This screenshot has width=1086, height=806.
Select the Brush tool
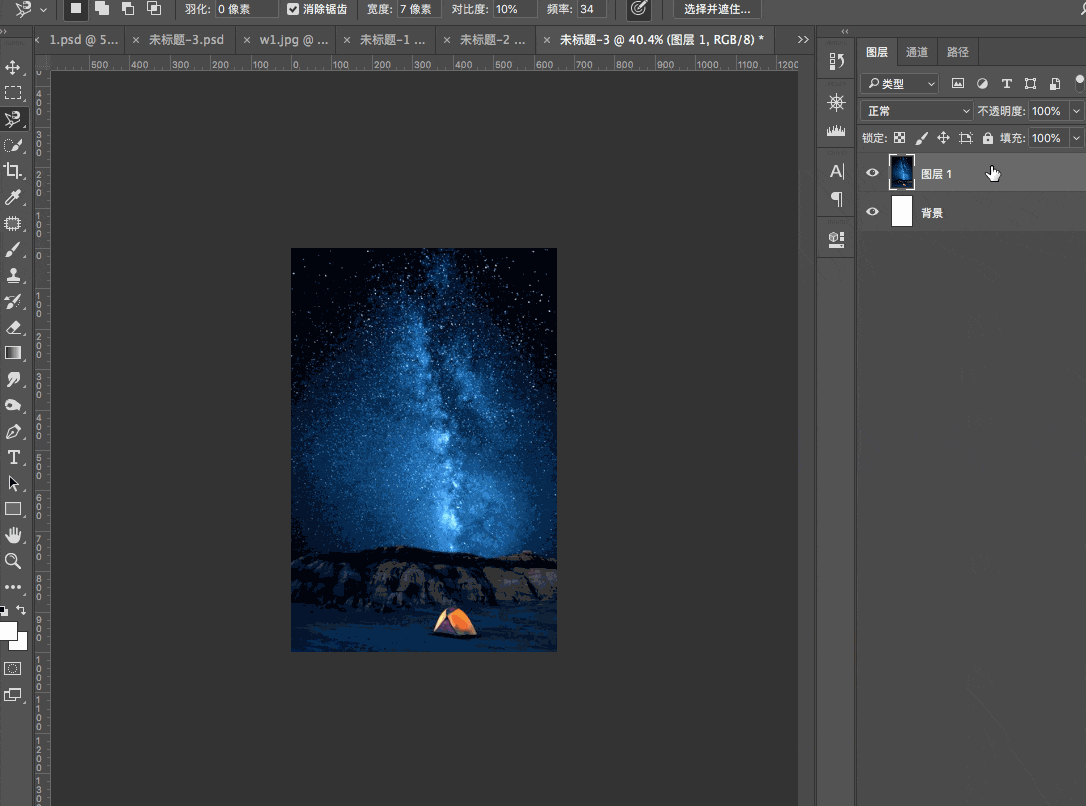12,249
